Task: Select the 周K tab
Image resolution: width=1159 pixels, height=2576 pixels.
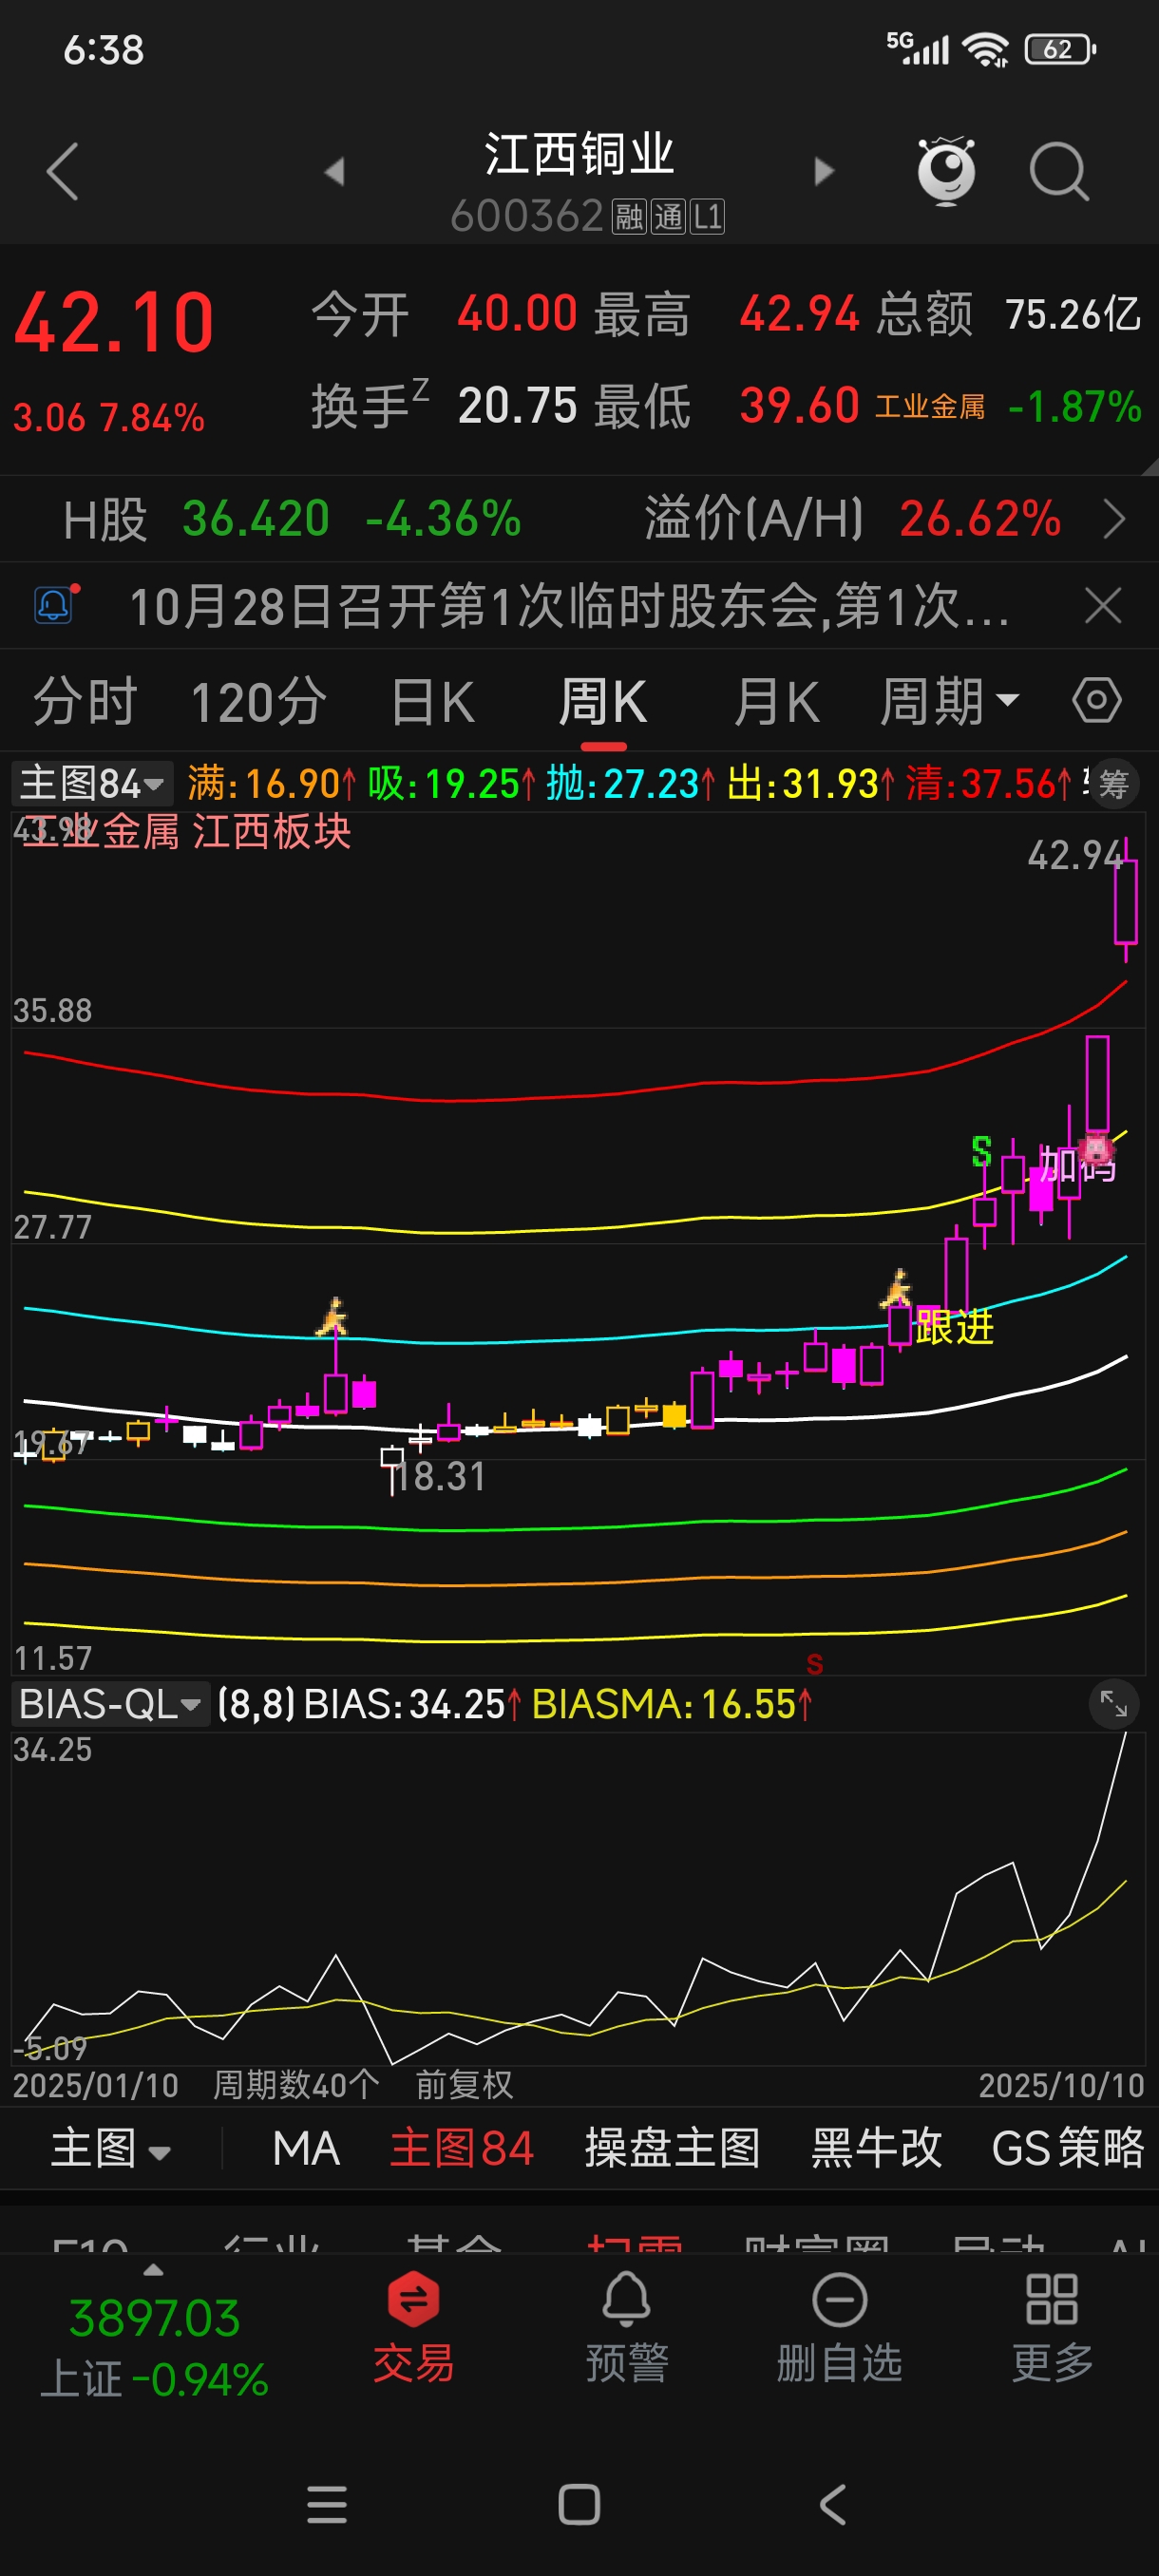Action: tap(603, 701)
